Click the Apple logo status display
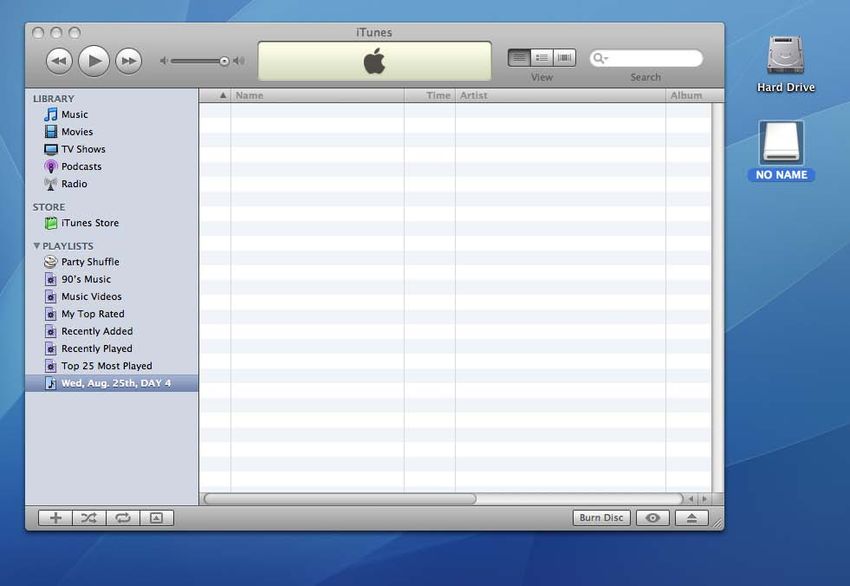Screen dimensions: 850x586 (x=375, y=61)
